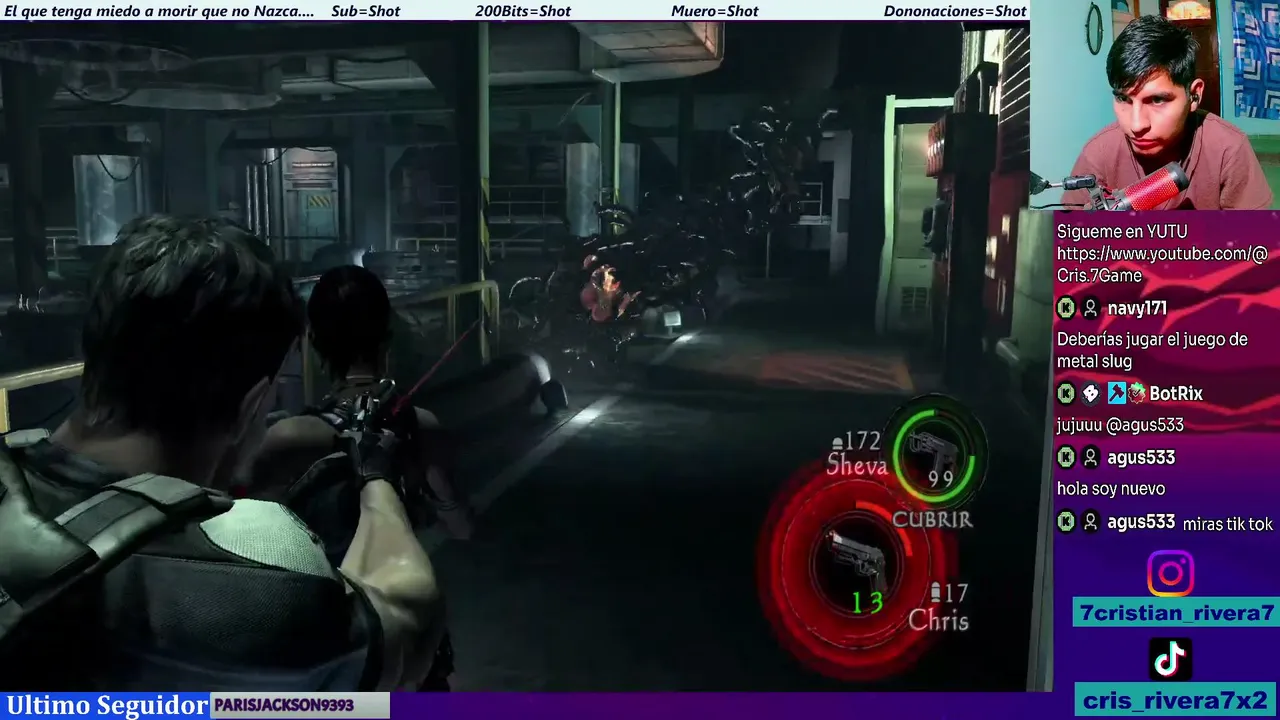Click the 'jujuuu @agus533' chat message
The height and width of the screenshot is (720, 1280).
[x=1120, y=425]
